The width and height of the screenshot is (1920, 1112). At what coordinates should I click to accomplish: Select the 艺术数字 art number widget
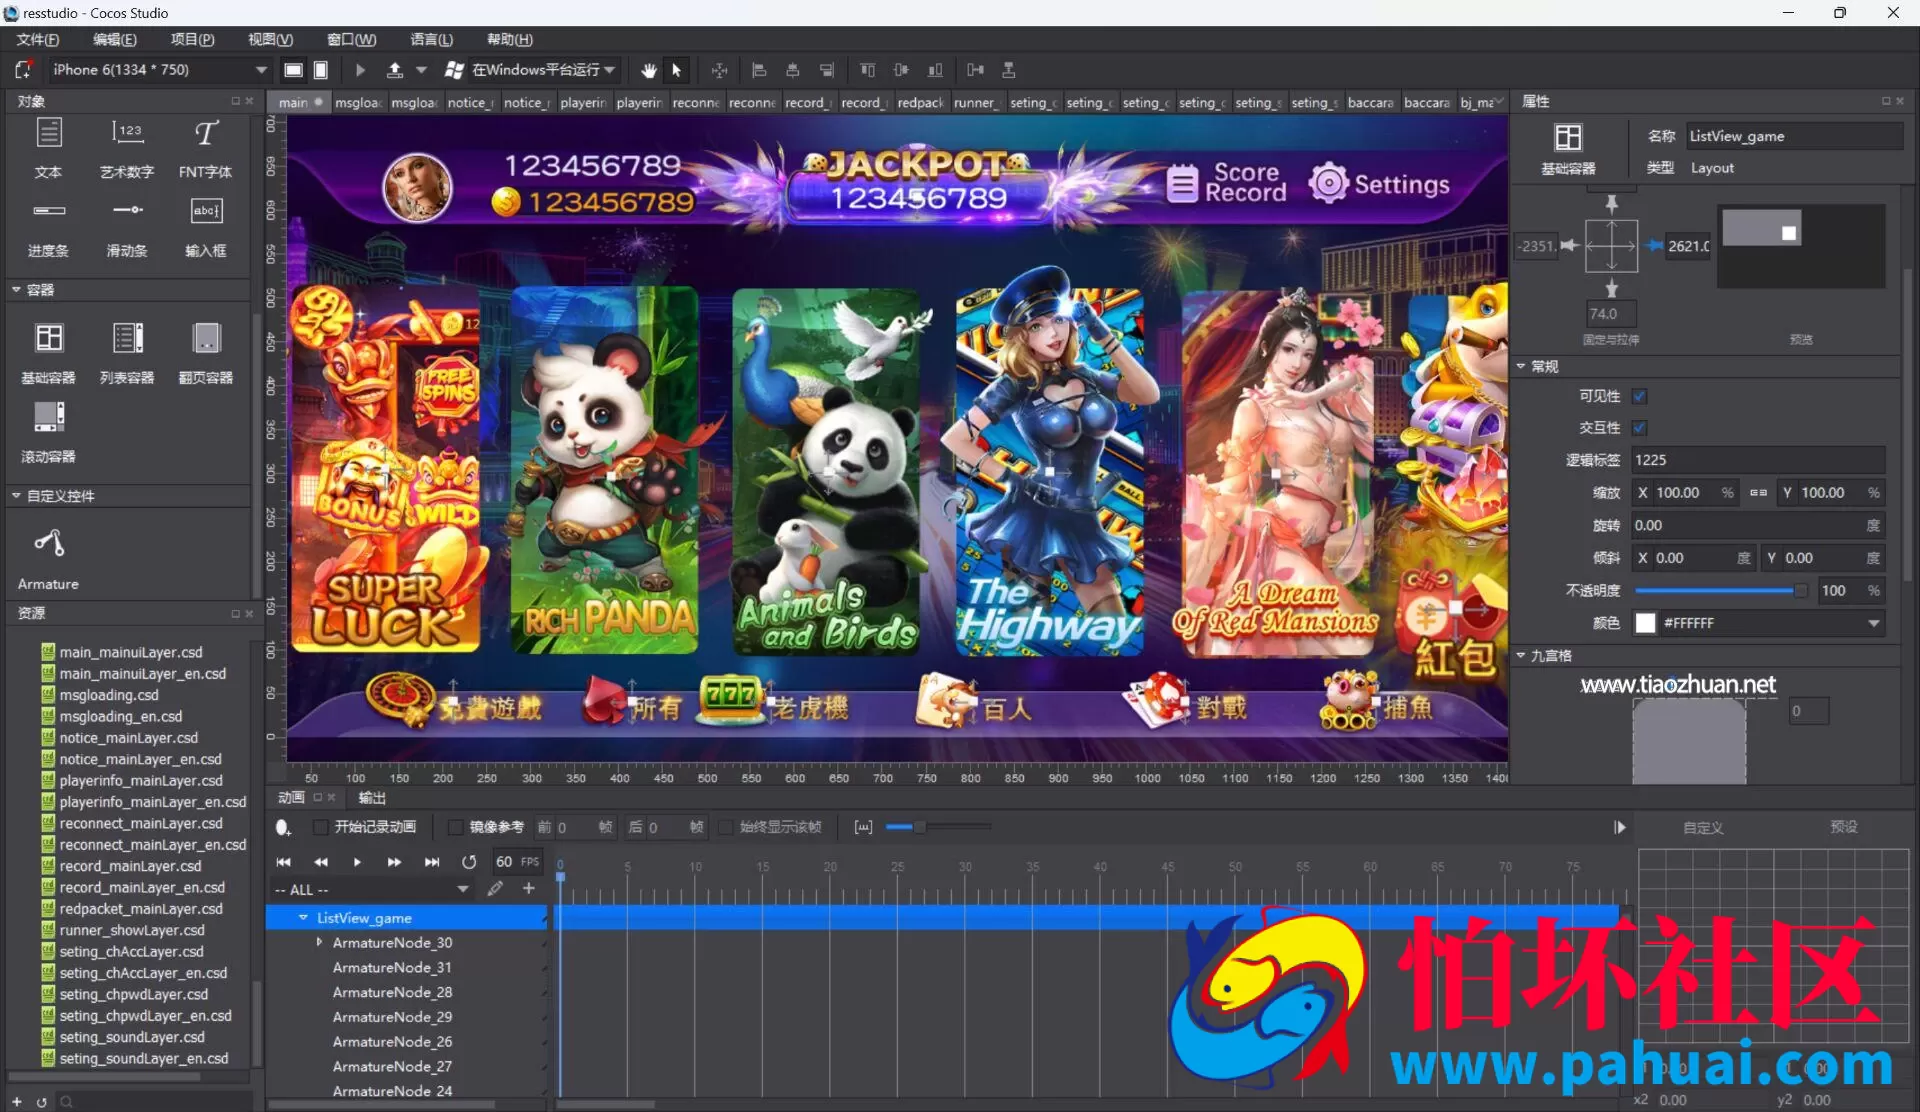(x=127, y=148)
